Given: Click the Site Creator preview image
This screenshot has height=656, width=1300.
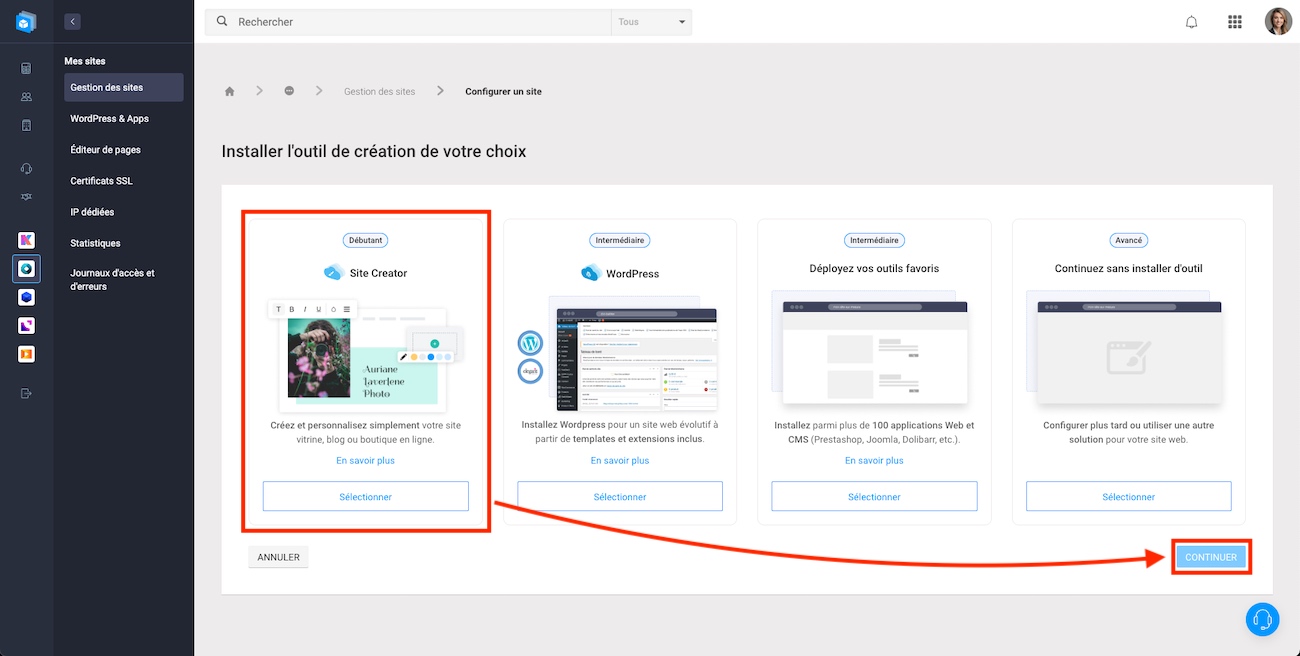Looking at the screenshot, I should coord(366,354).
